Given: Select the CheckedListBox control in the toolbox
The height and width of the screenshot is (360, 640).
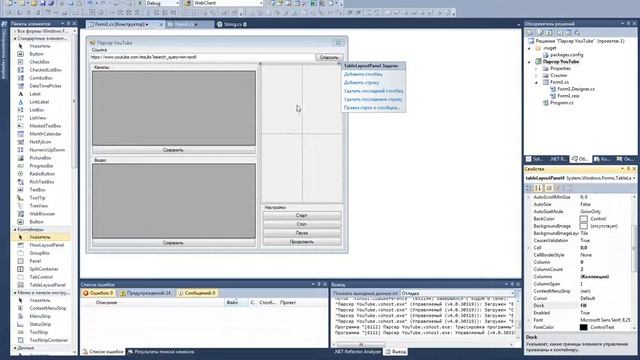Looking at the screenshot, I should 45,70.
